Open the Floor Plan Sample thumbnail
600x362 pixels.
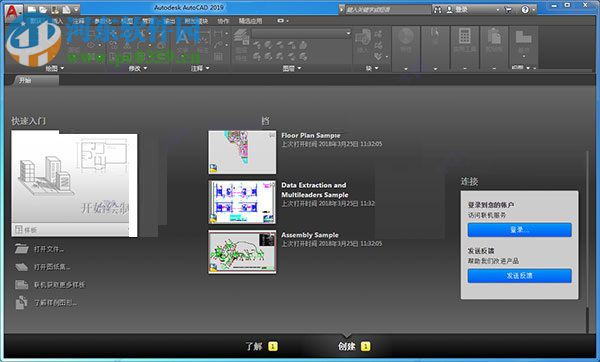coord(242,152)
